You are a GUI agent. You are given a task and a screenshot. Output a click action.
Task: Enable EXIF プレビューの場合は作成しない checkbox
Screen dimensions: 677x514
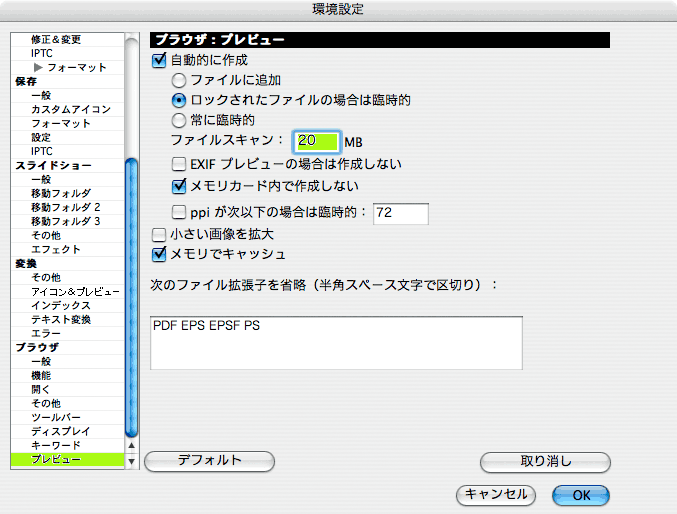(179, 164)
